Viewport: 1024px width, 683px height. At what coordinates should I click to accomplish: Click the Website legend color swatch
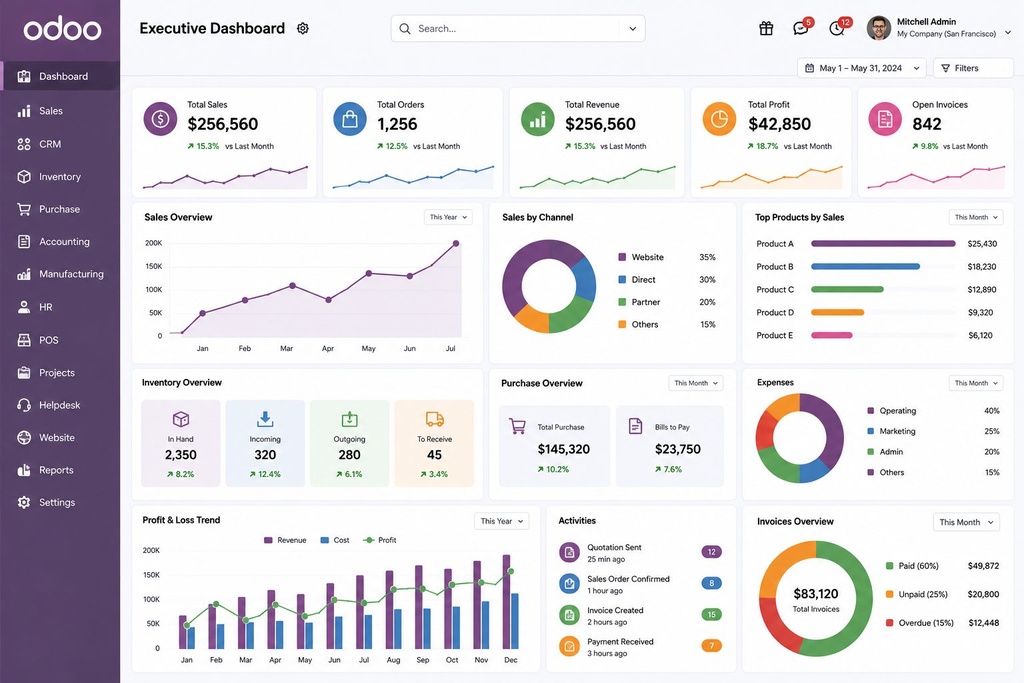622,257
